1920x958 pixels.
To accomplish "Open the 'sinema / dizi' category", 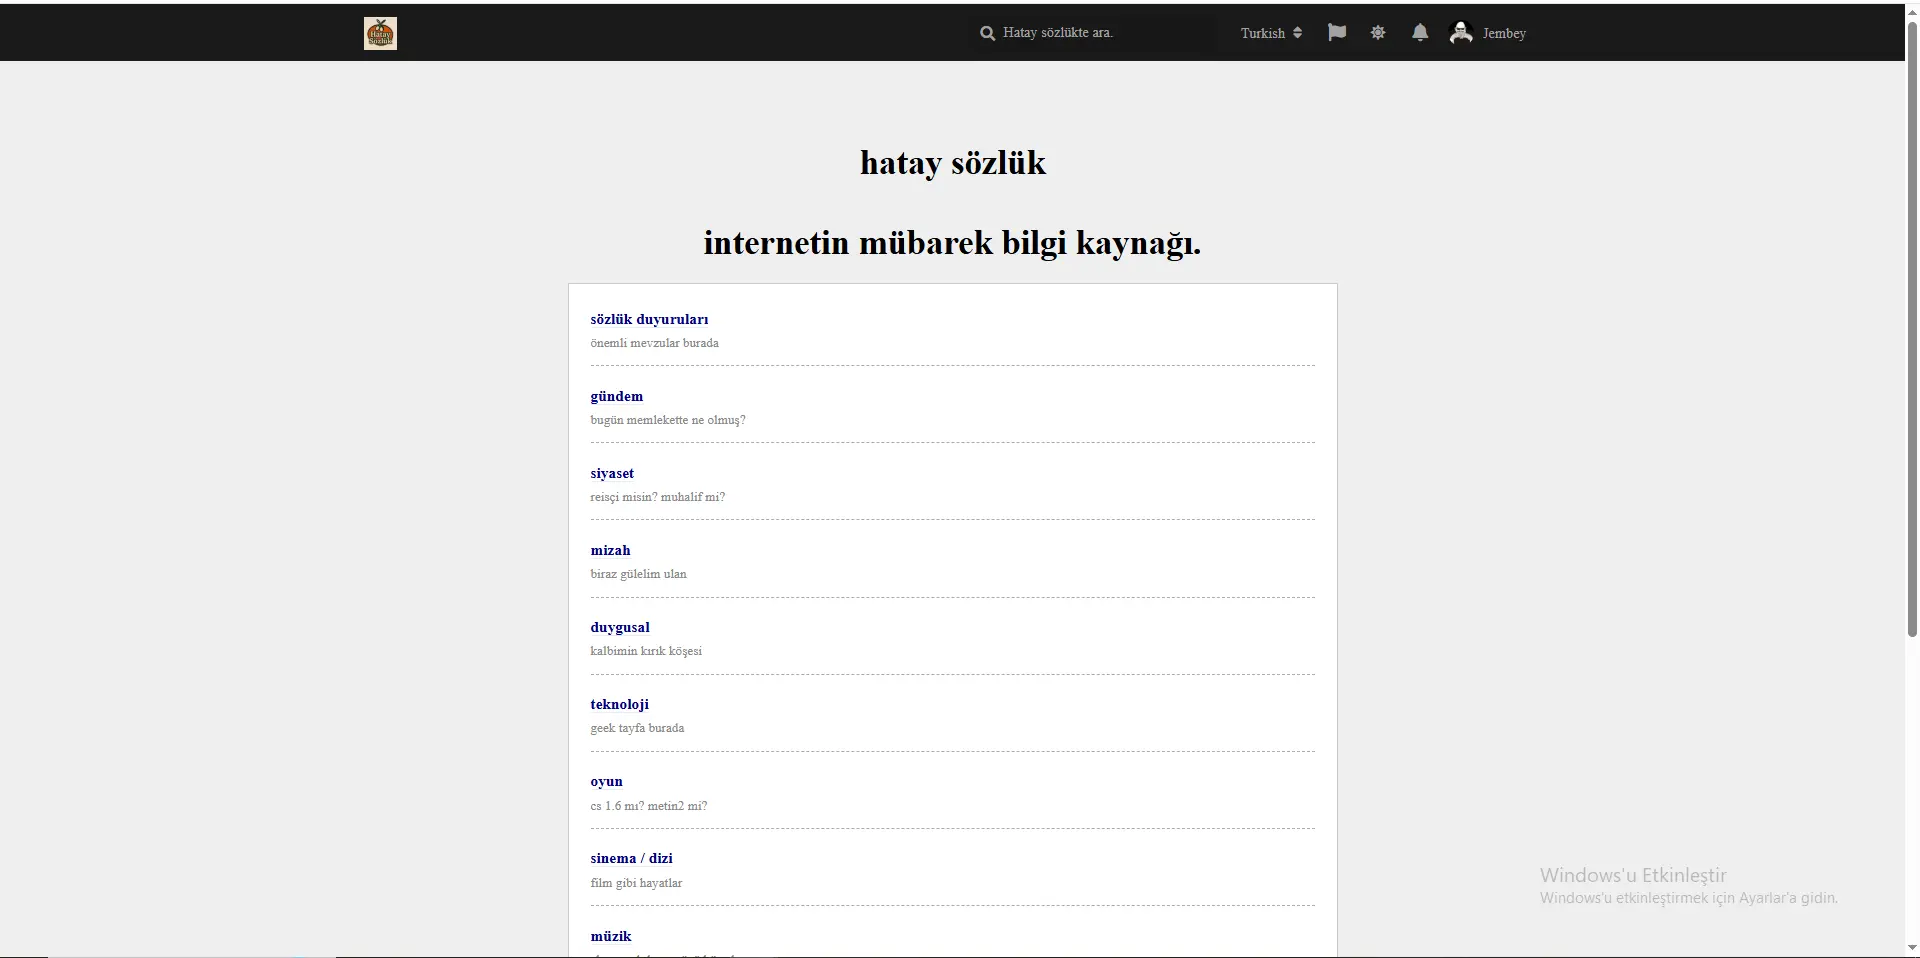I will coord(631,858).
